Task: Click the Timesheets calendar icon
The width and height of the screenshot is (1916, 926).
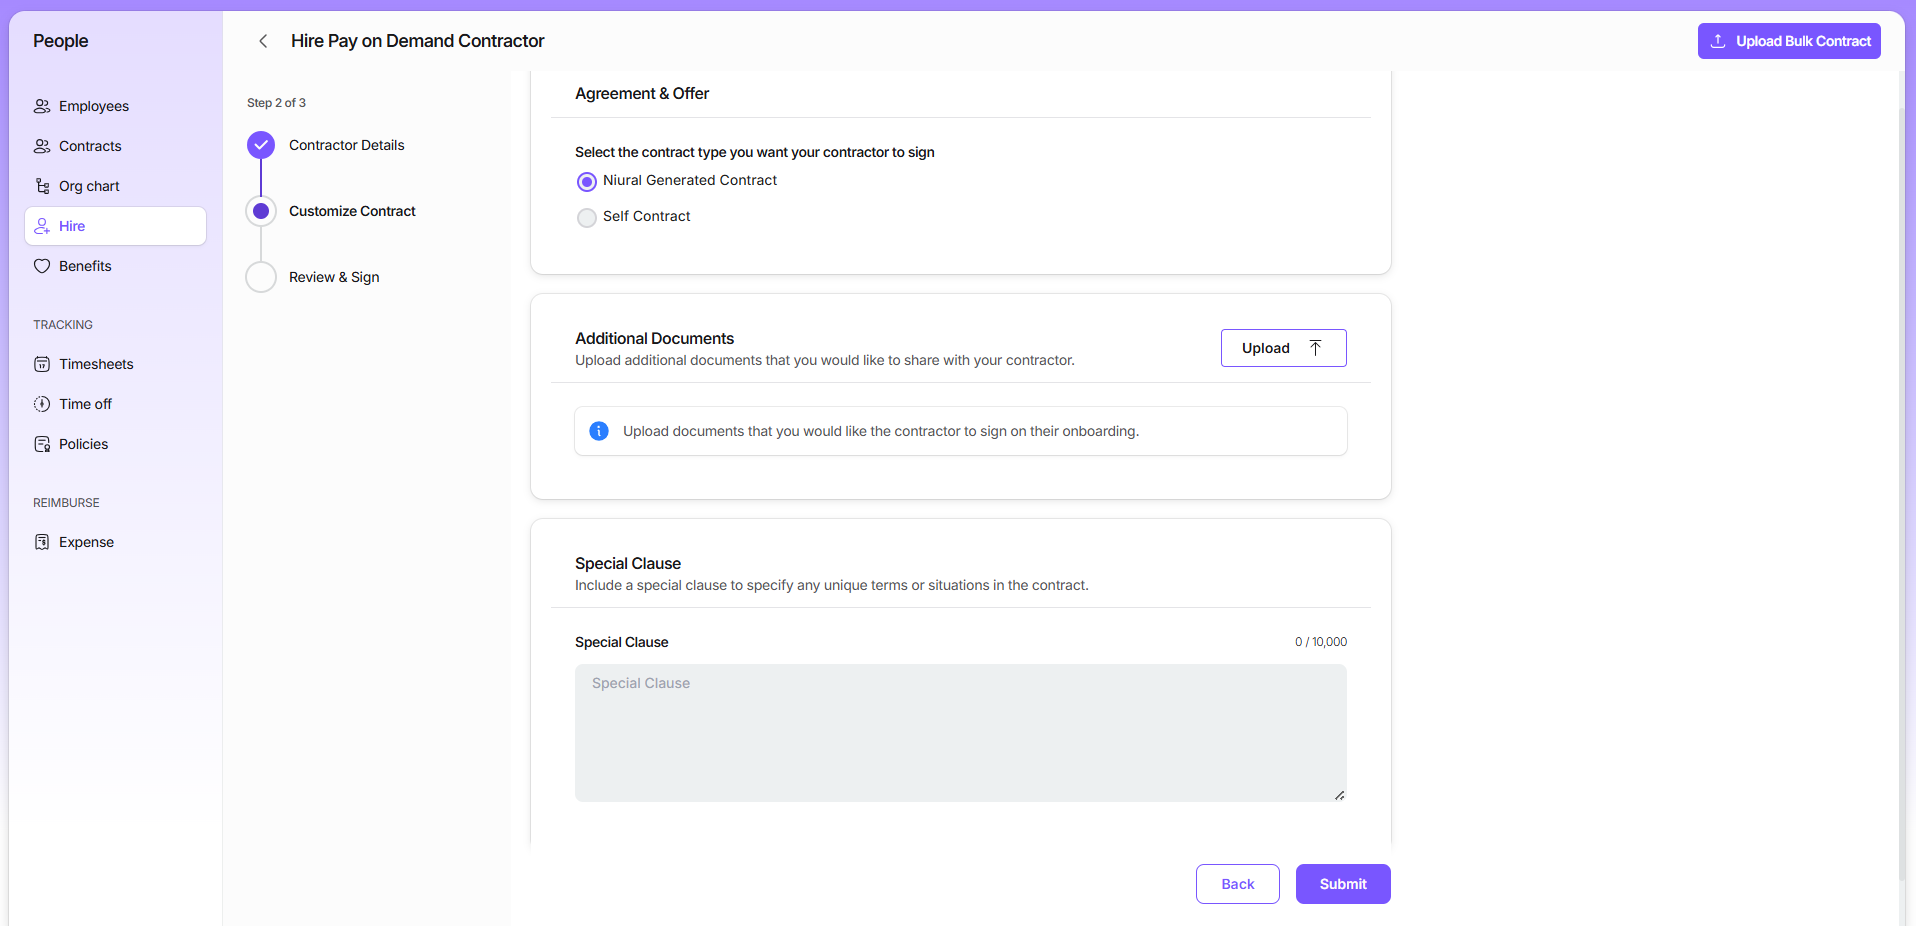Action: click(42, 364)
